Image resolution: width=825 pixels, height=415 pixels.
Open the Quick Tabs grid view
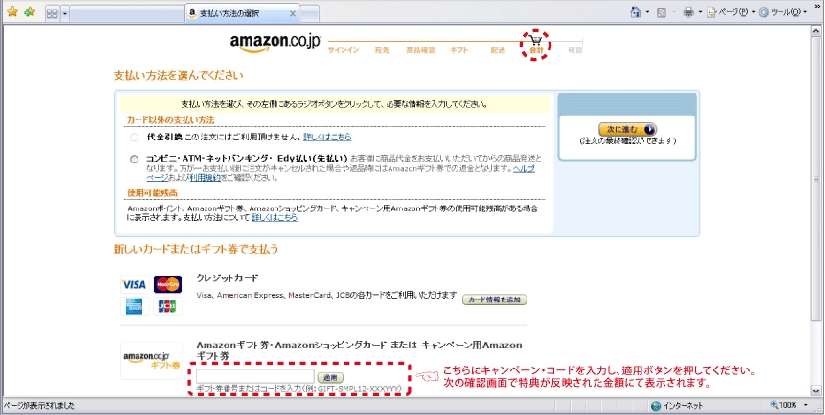click(52, 13)
